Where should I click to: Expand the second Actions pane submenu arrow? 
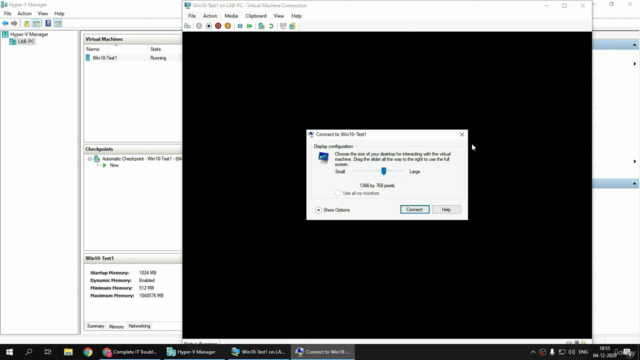point(635,161)
